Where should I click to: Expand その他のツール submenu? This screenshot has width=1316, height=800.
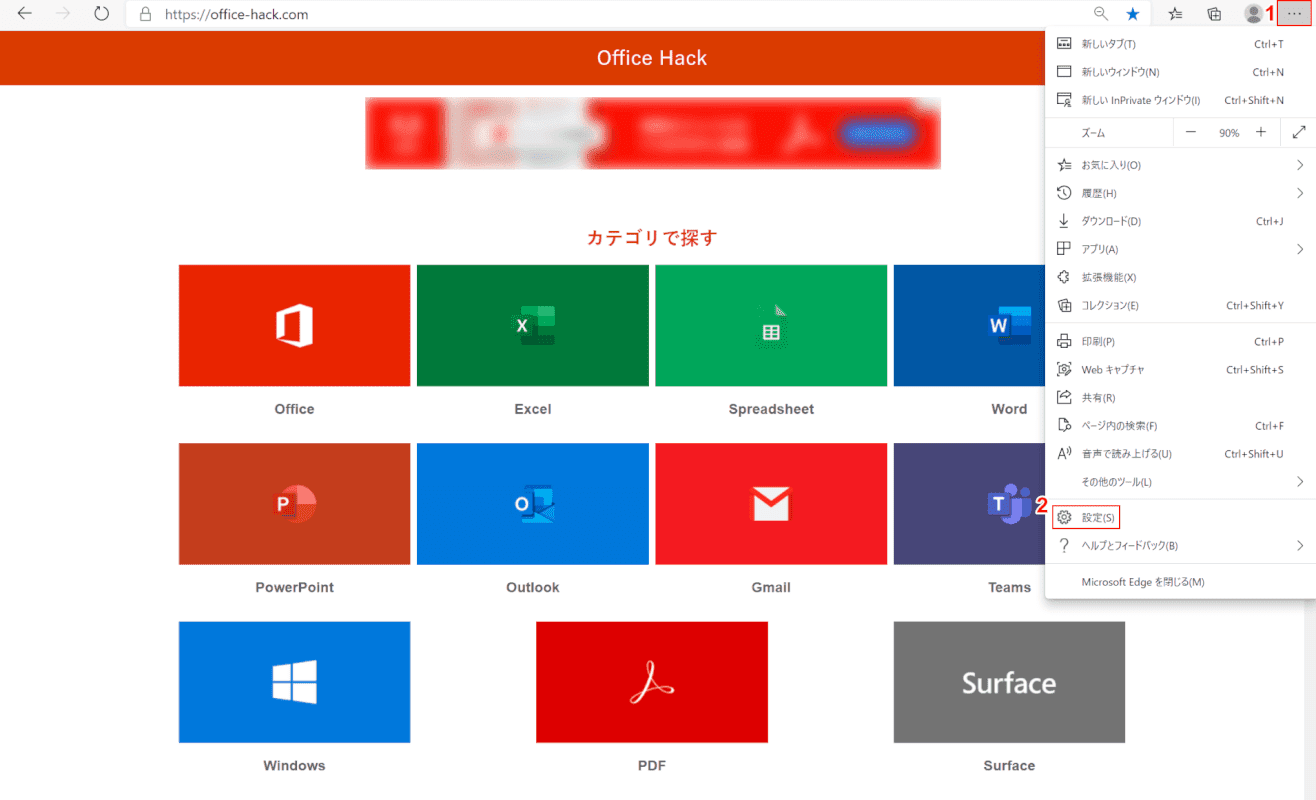click(1180, 481)
